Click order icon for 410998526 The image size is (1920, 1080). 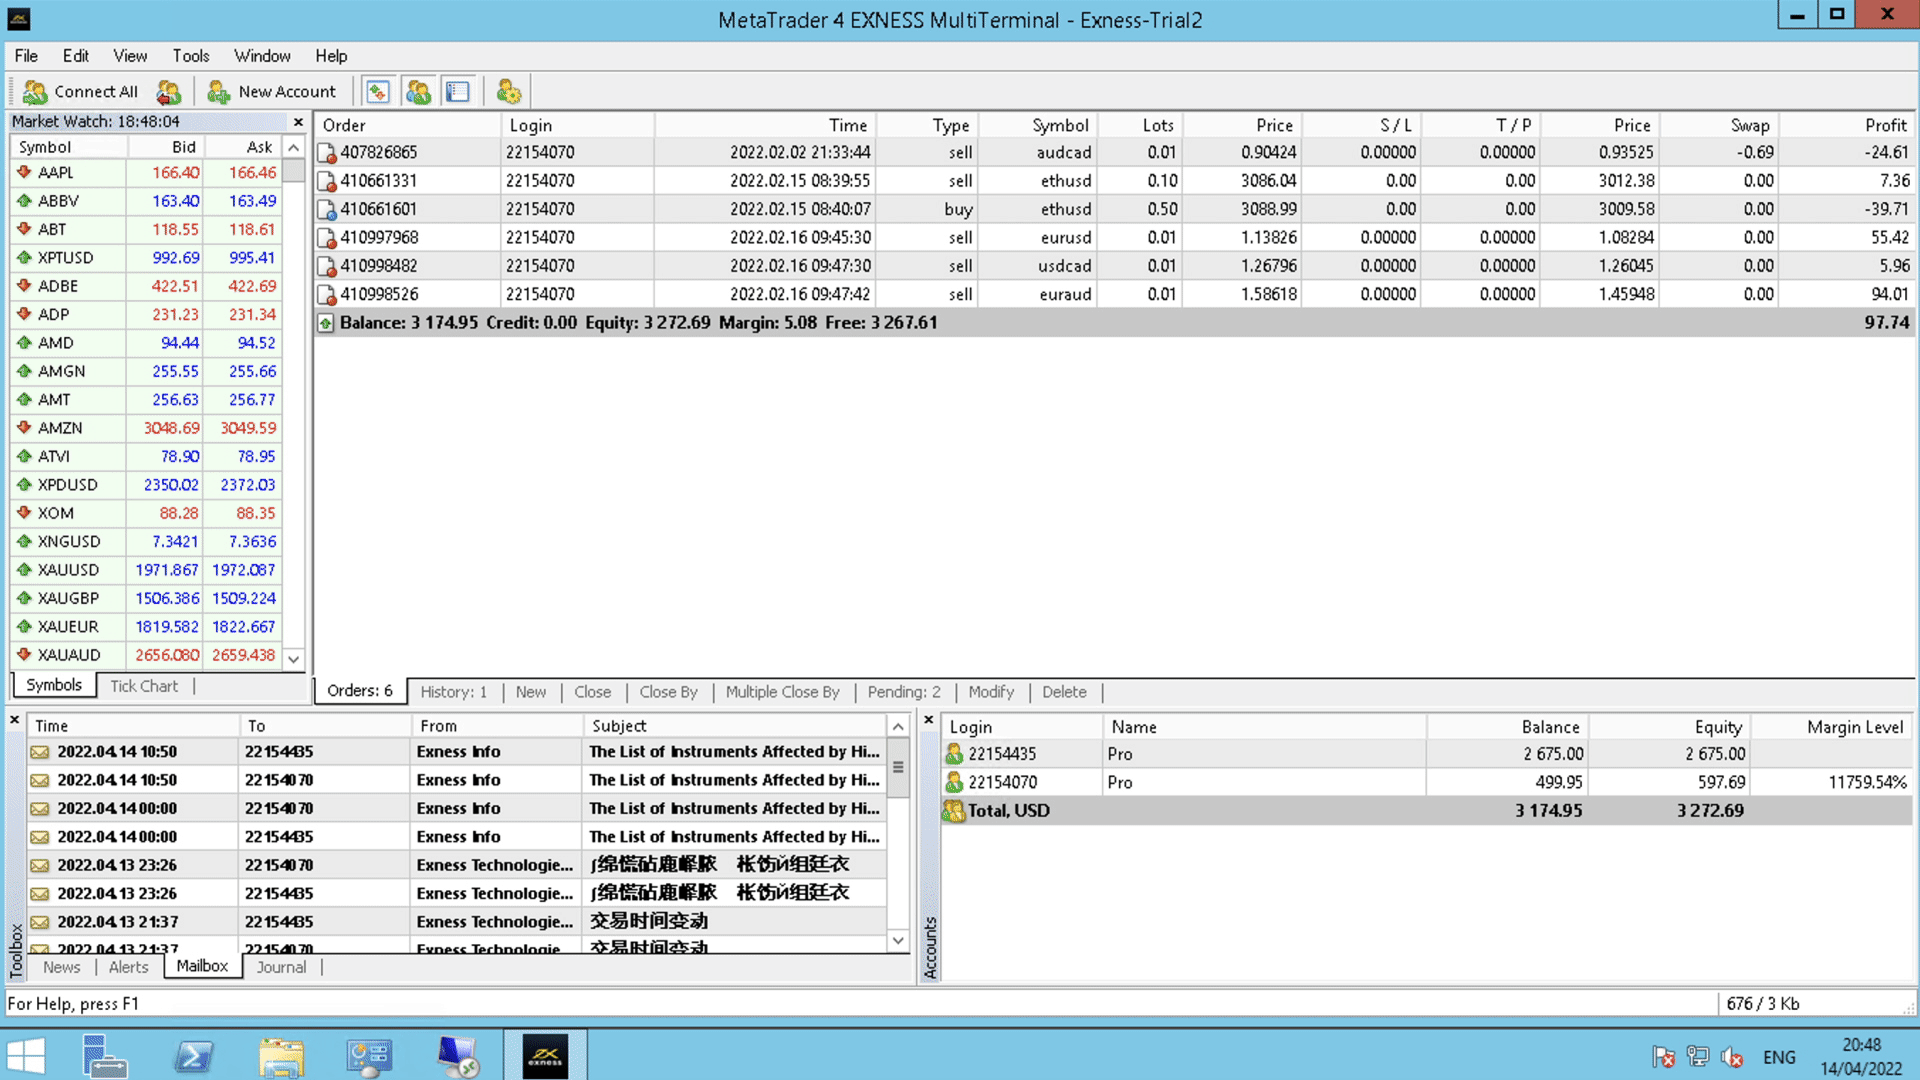(326, 295)
